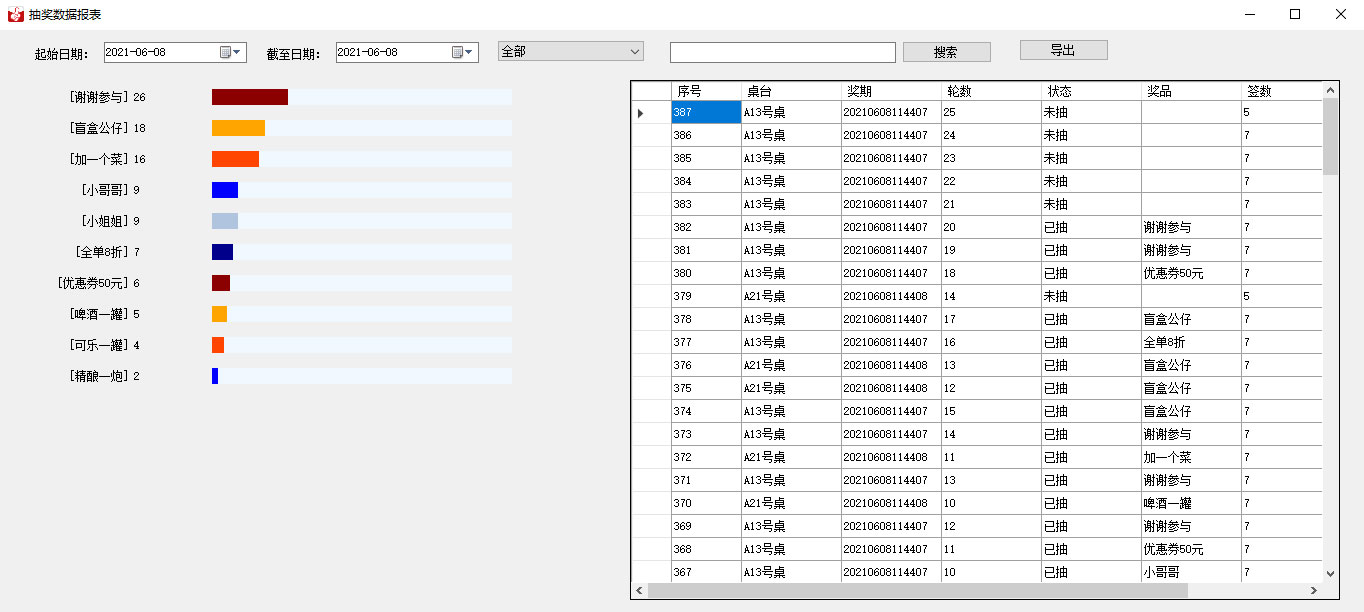Click the 导出 export button
Screen dimensions: 1364x612
click(1063, 50)
